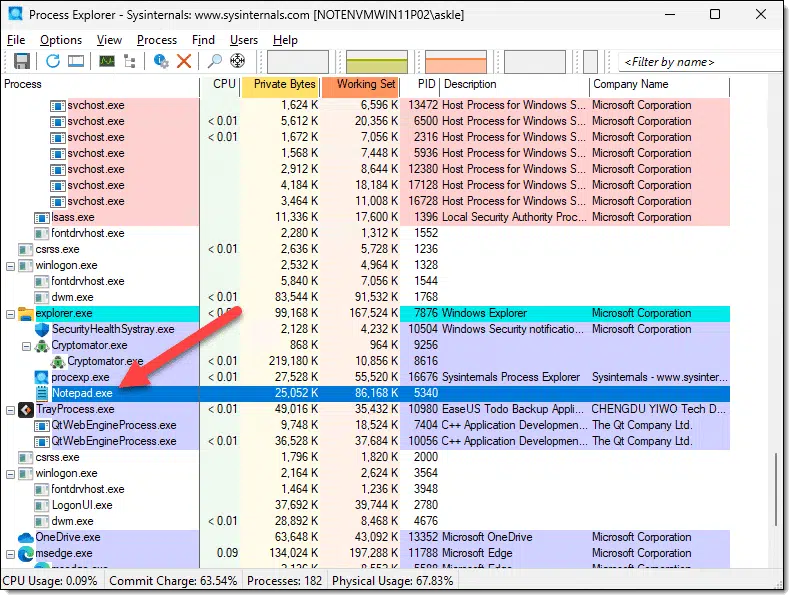Screen dimensions: 794x600
Task: Open the Process menu
Action: (157, 40)
